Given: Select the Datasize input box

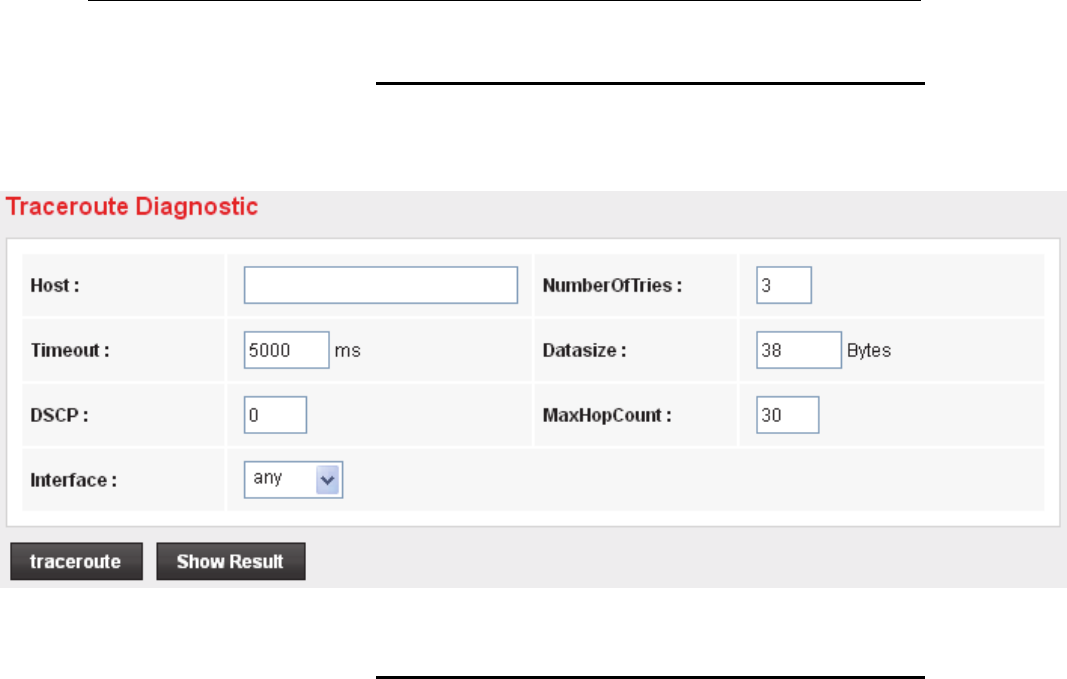Looking at the screenshot, I should pyautogui.click(x=798, y=350).
